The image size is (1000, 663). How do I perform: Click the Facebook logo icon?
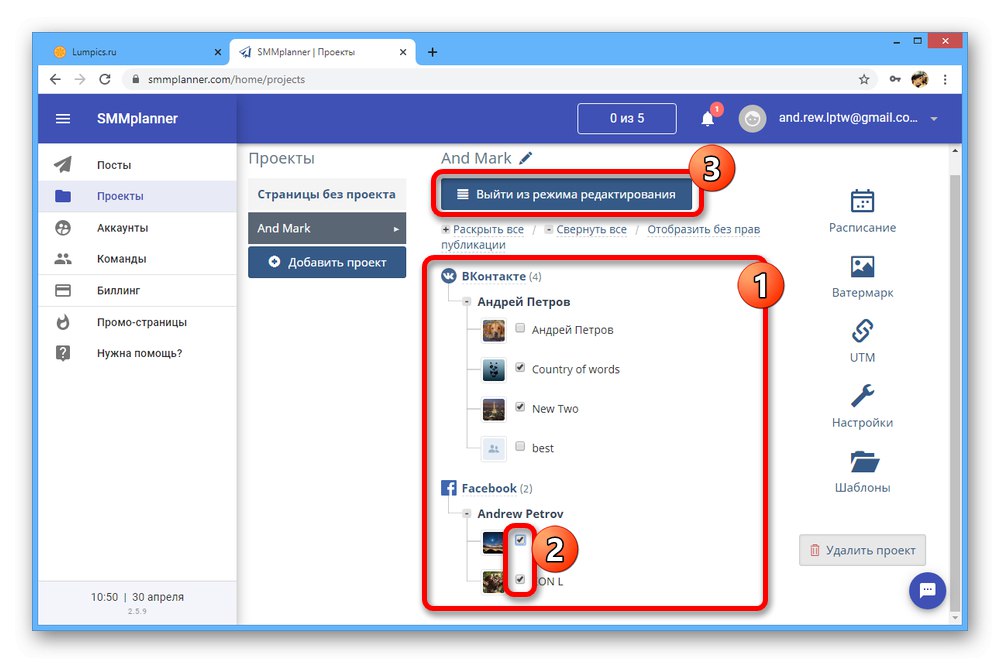pyautogui.click(x=449, y=488)
